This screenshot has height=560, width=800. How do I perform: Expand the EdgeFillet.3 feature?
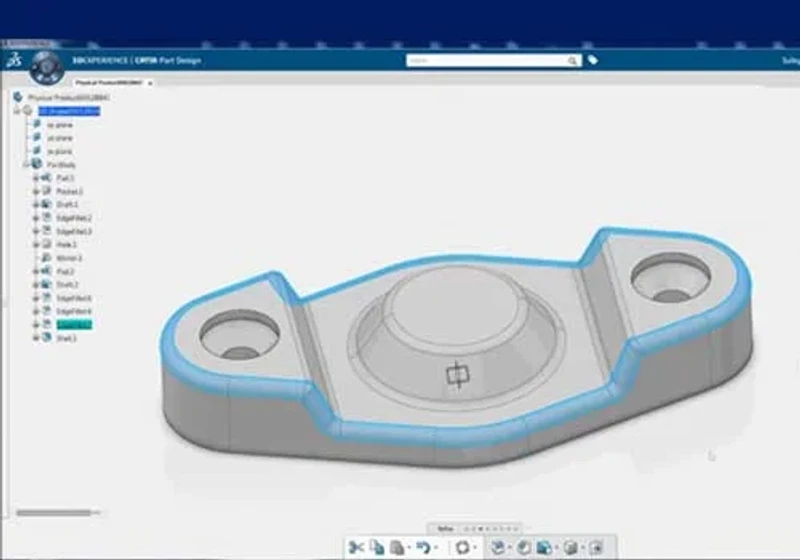pos(36,232)
